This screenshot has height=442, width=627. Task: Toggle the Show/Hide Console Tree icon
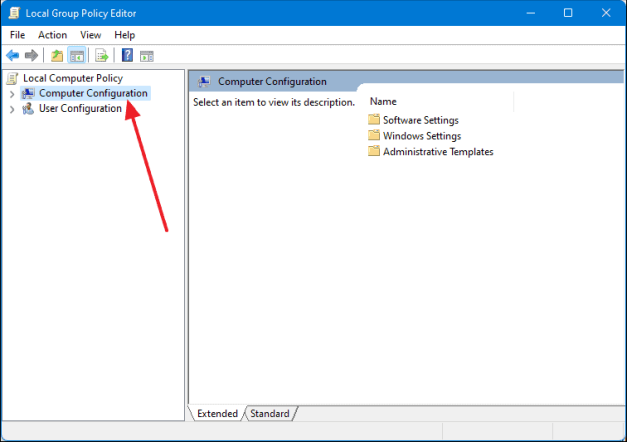coord(77,56)
